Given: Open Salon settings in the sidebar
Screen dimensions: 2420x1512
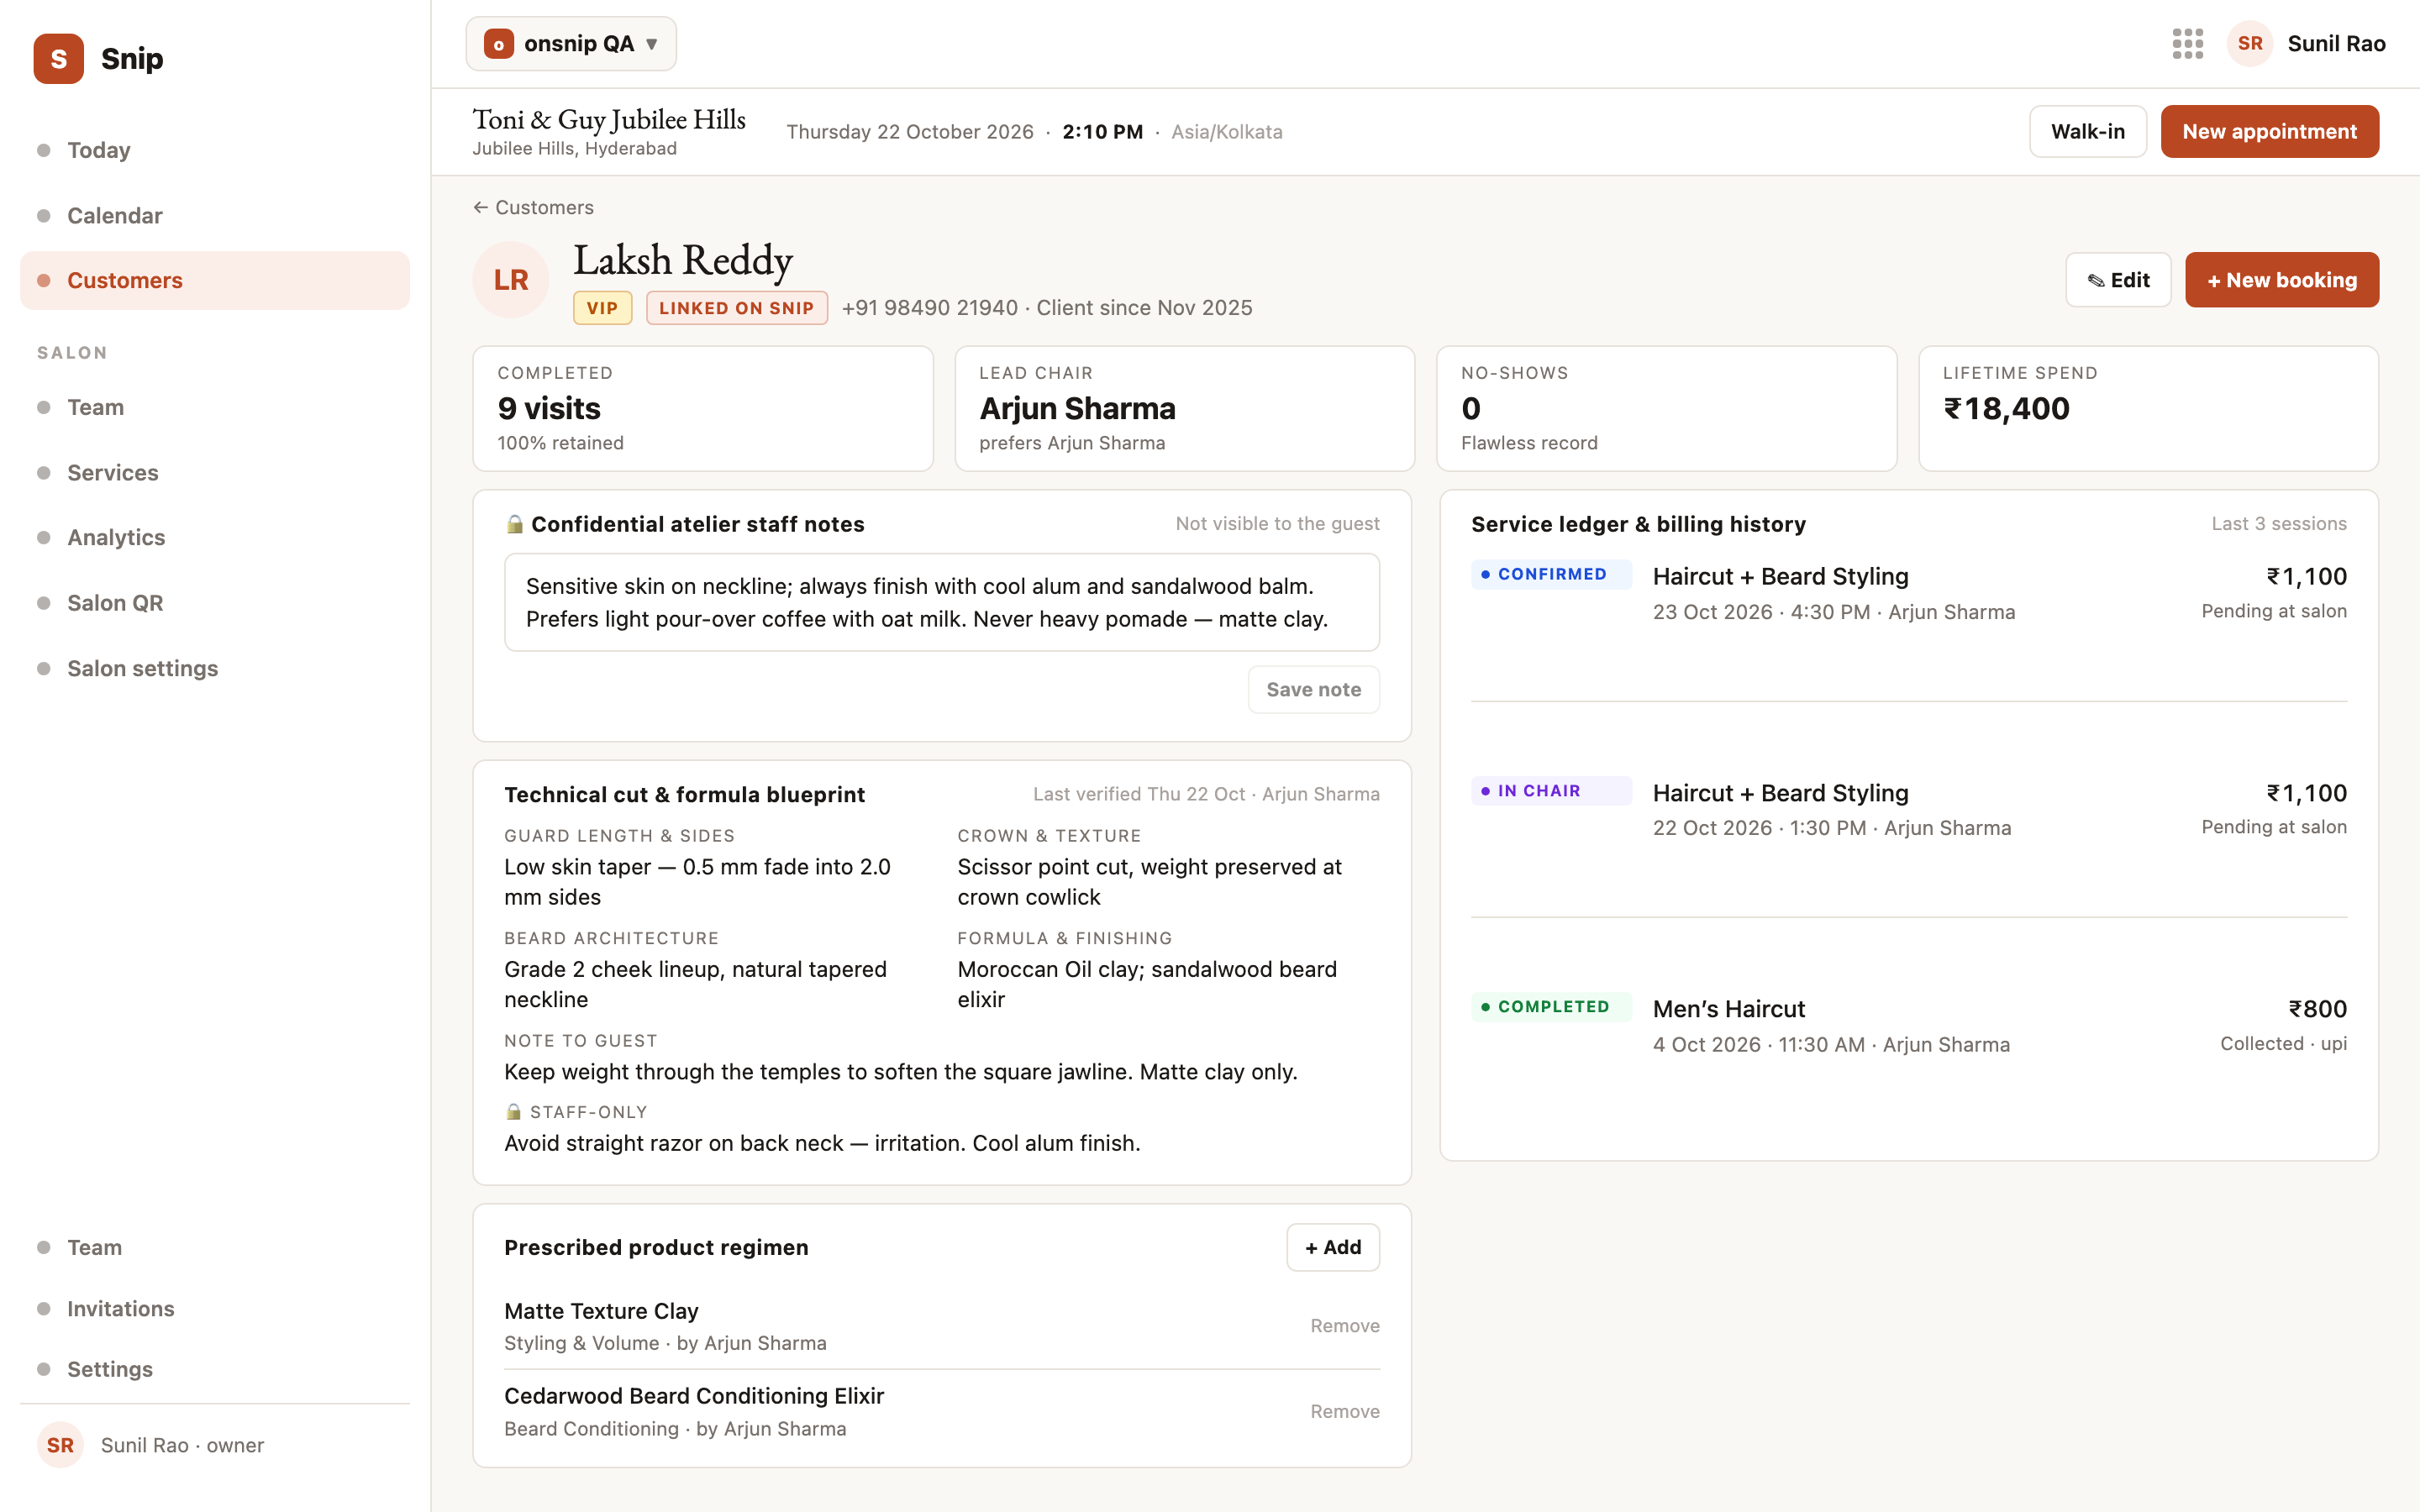Looking at the screenshot, I should pos(215,668).
